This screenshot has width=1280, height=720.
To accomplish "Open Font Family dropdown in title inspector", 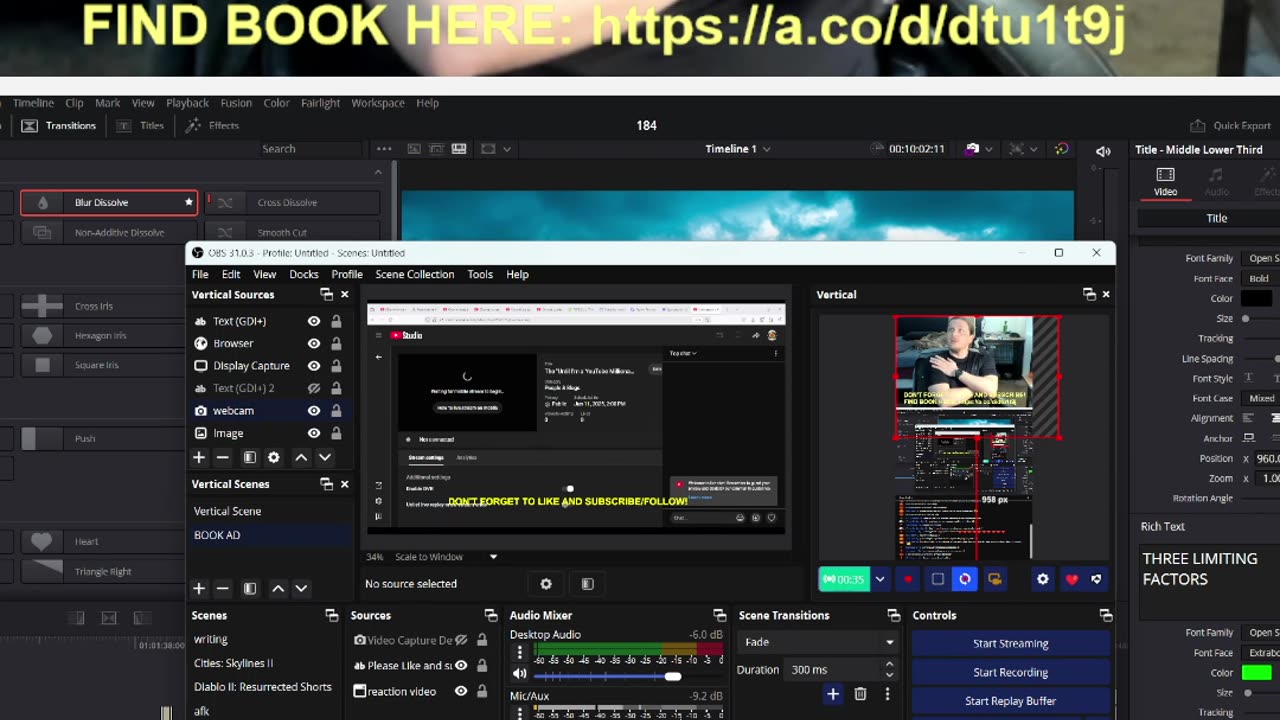I will coord(1262,258).
